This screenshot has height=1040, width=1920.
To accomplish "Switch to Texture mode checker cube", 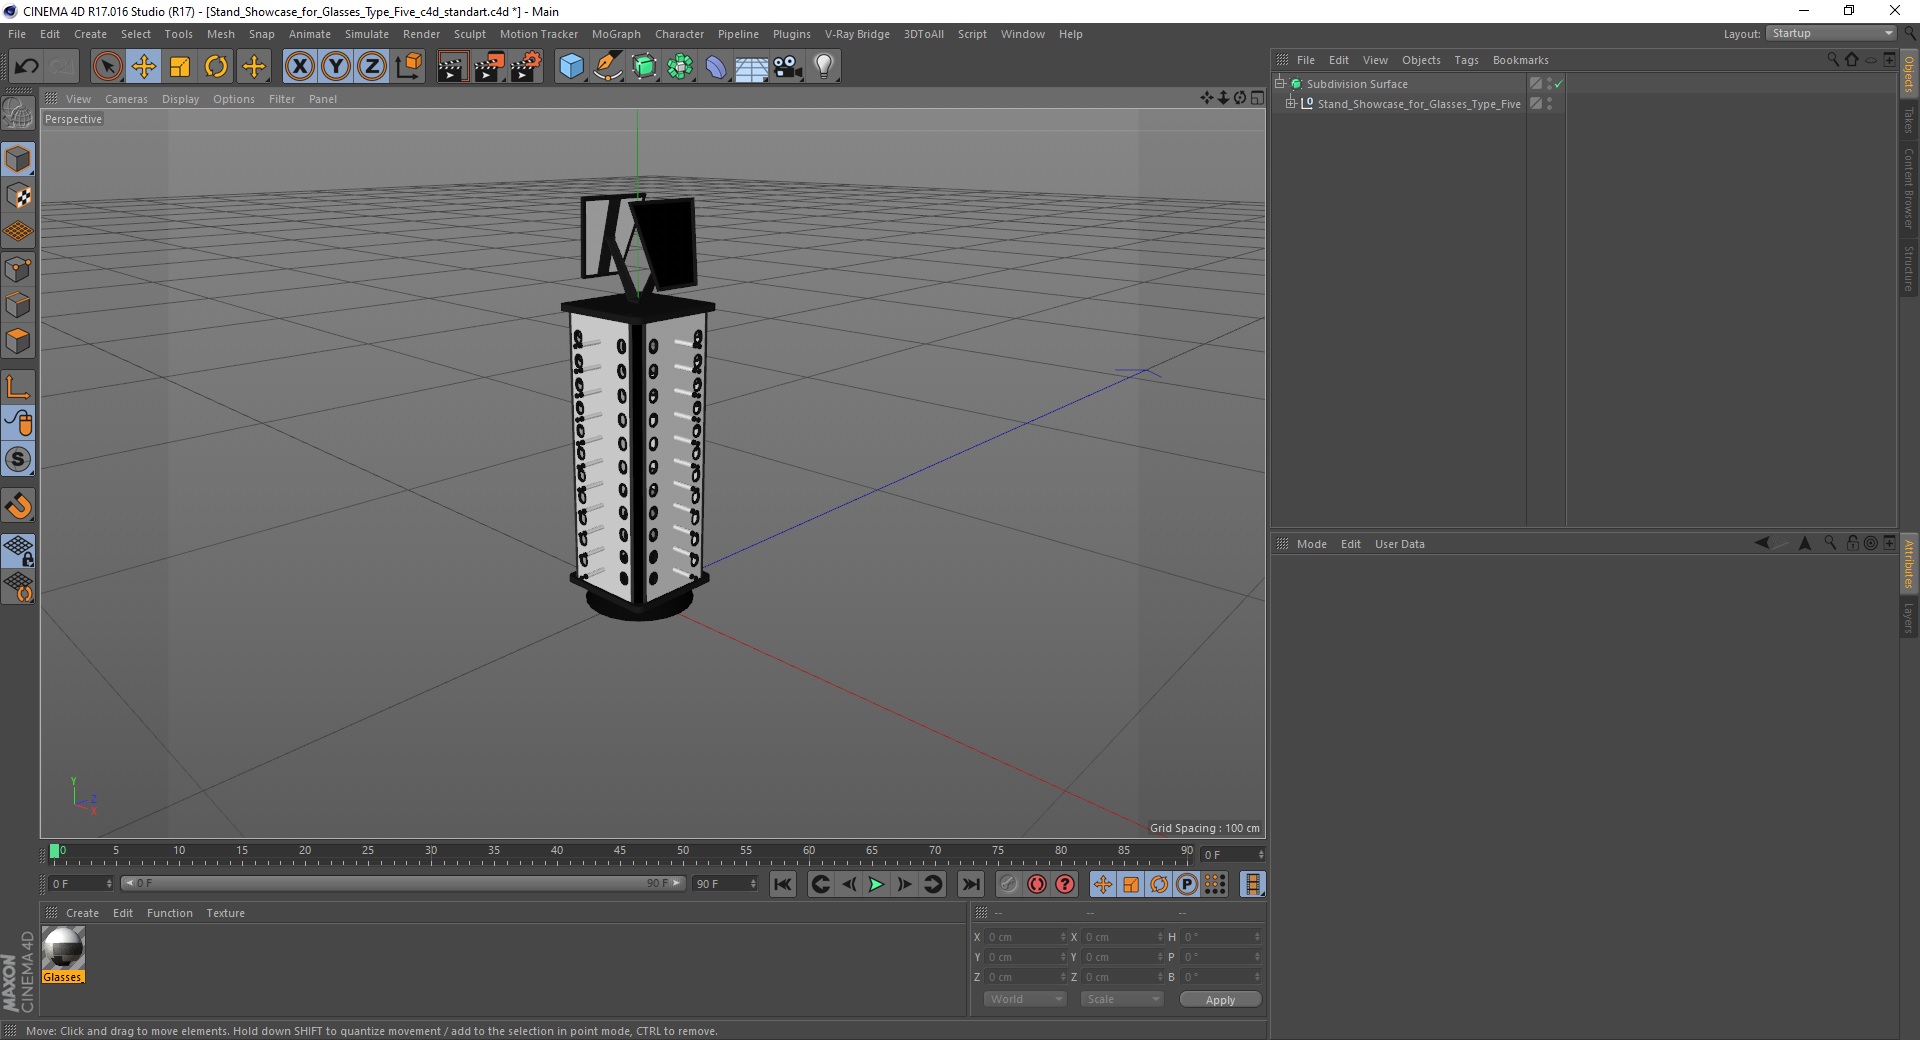I will click(x=18, y=195).
